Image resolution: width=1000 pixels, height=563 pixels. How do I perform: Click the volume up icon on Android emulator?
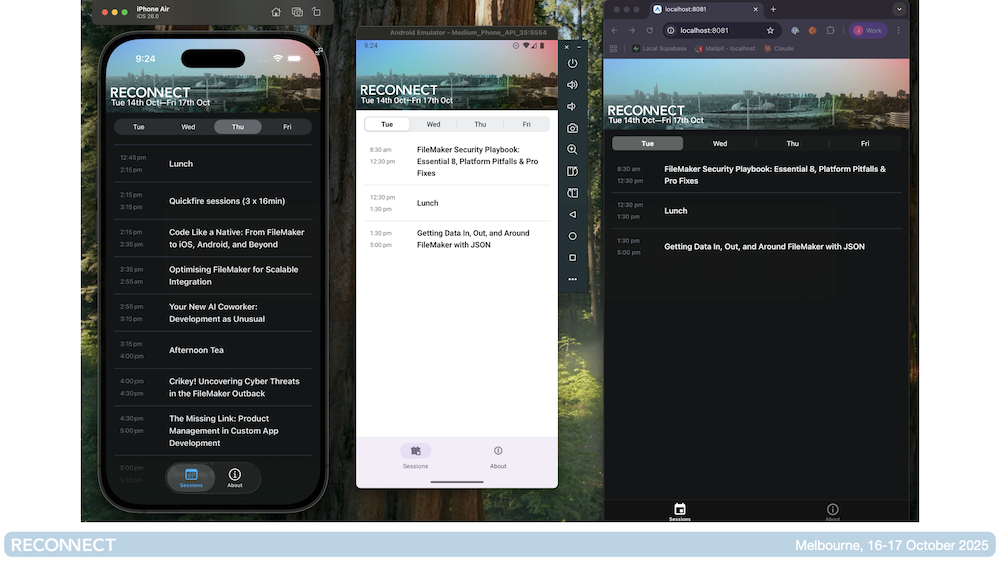tap(572, 85)
